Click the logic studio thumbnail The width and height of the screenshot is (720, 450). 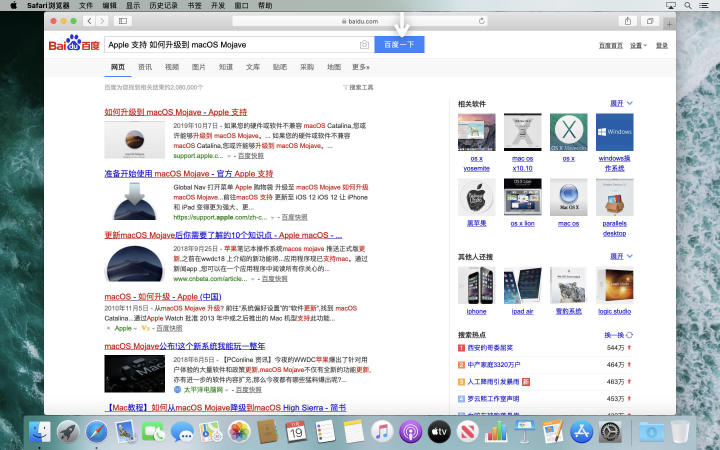click(614, 285)
